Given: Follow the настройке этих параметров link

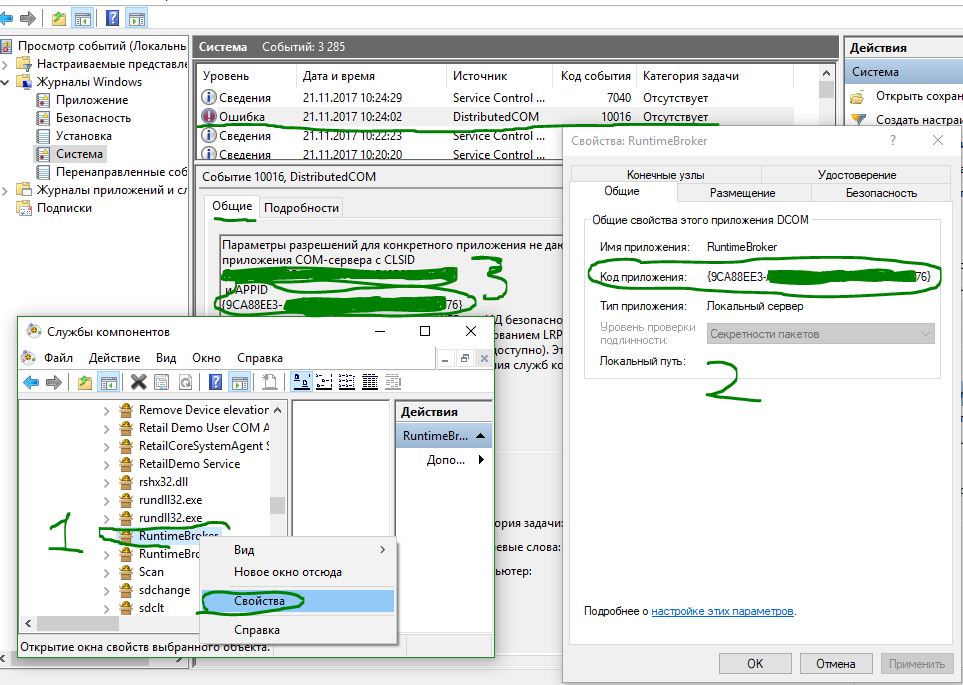Looking at the screenshot, I should tap(722, 611).
